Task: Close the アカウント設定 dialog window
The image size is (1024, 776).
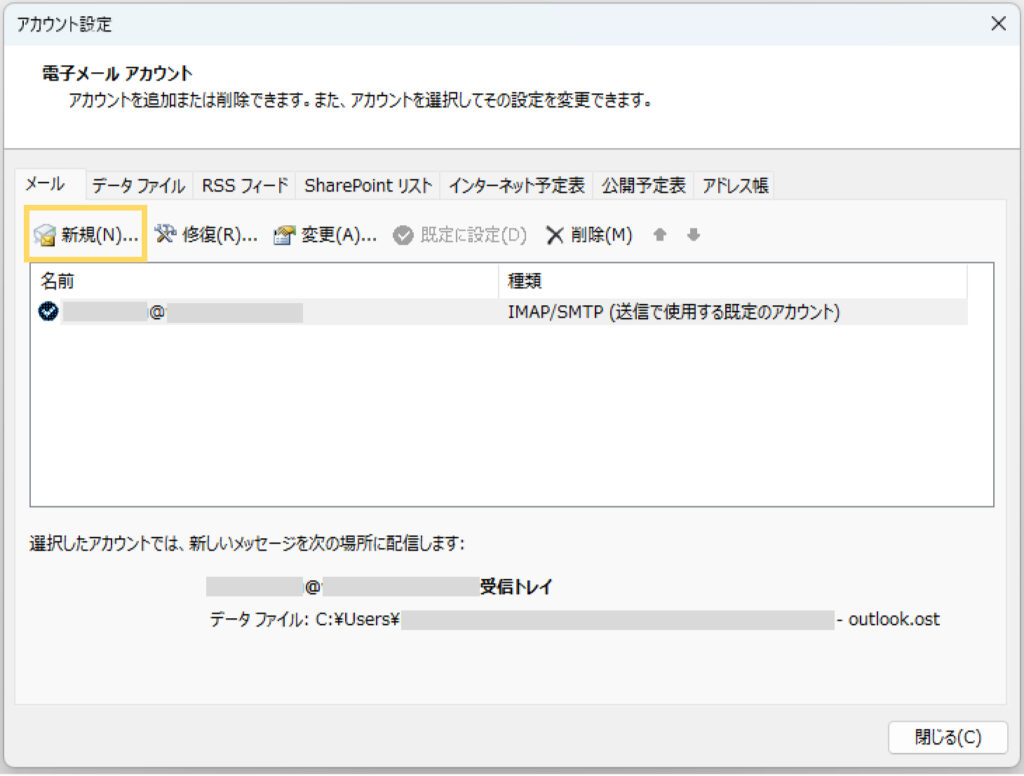Action: click(997, 24)
